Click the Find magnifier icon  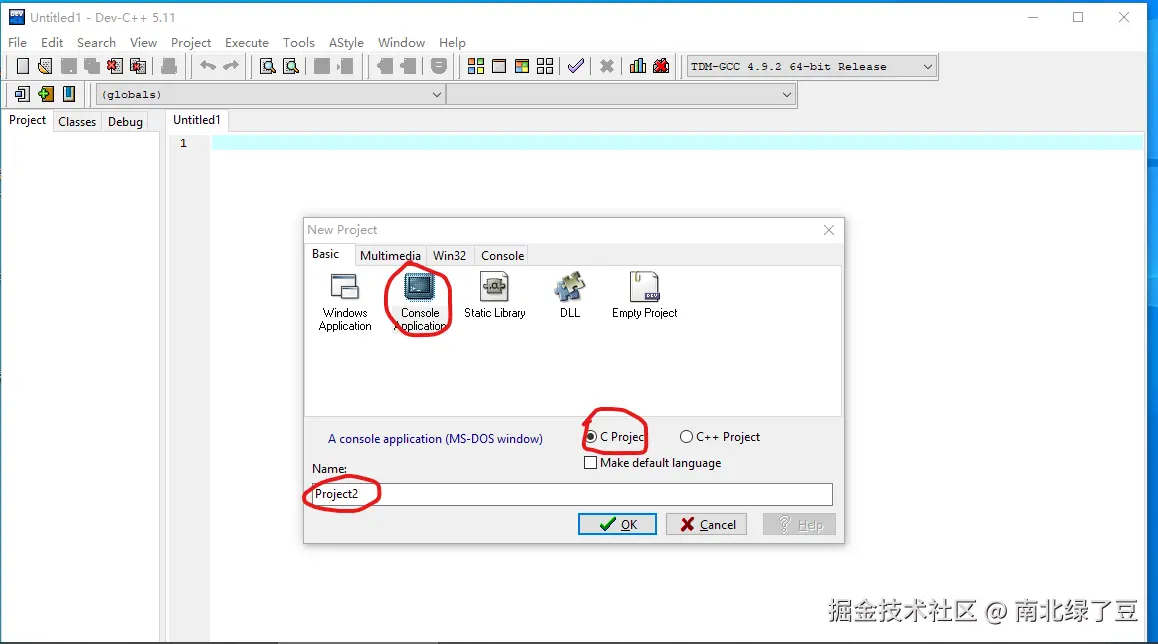click(268, 66)
